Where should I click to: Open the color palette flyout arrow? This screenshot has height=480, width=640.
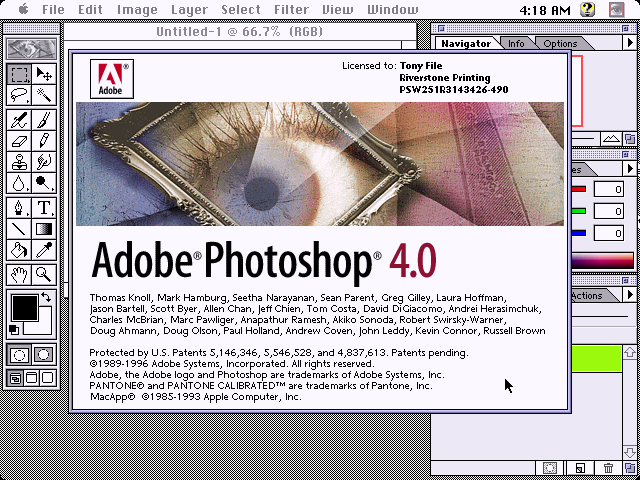click(x=630, y=168)
